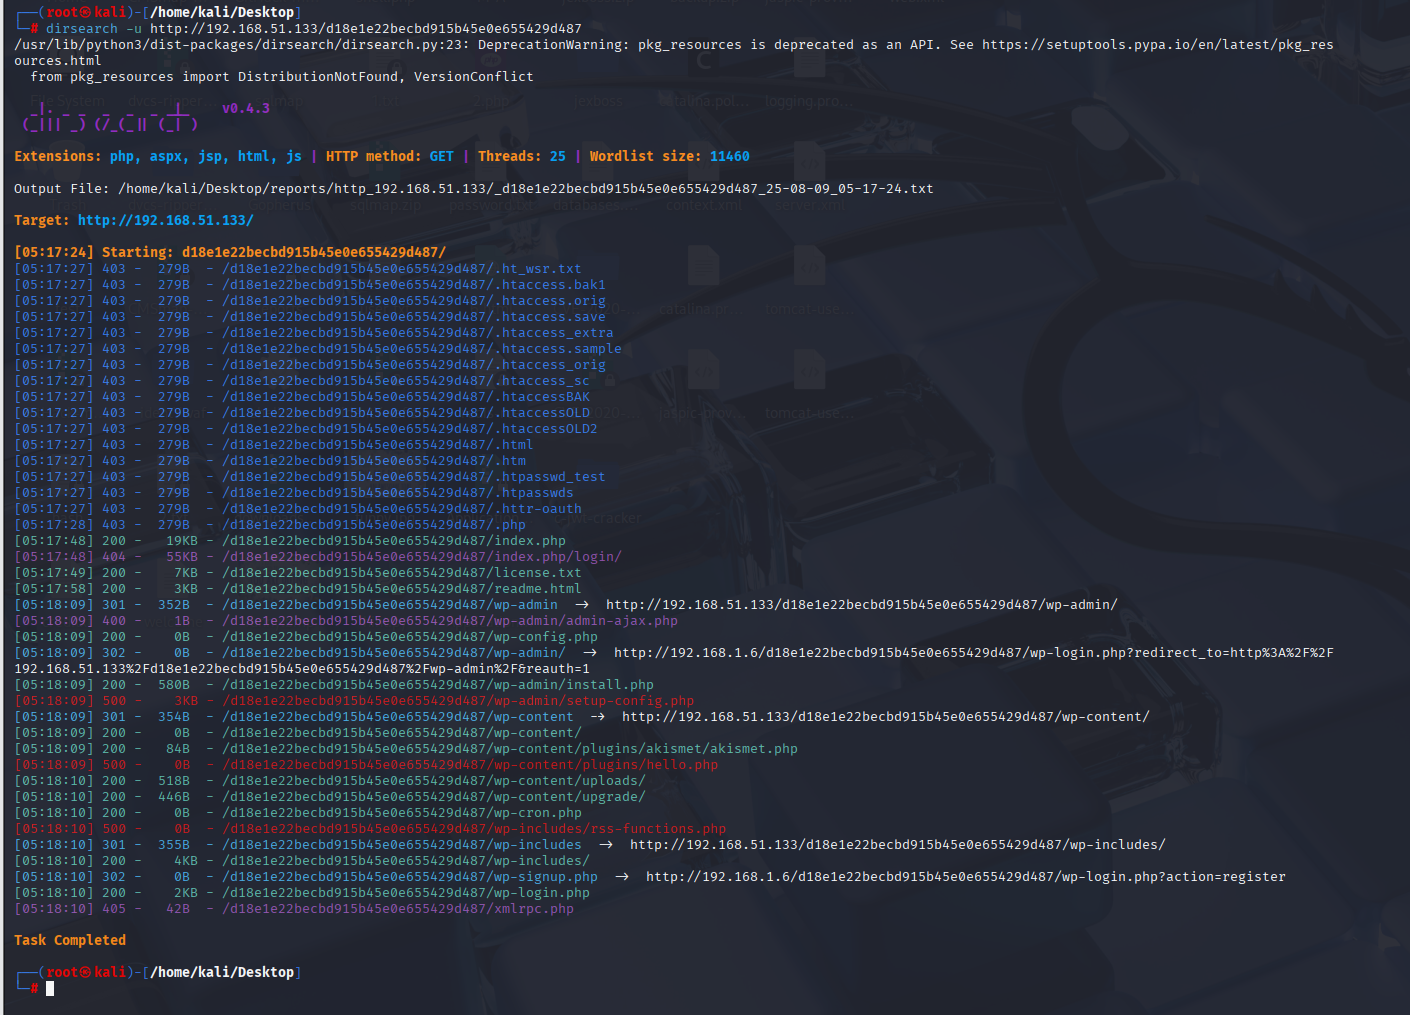Click the 'Threads: 25' value

coord(522,156)
